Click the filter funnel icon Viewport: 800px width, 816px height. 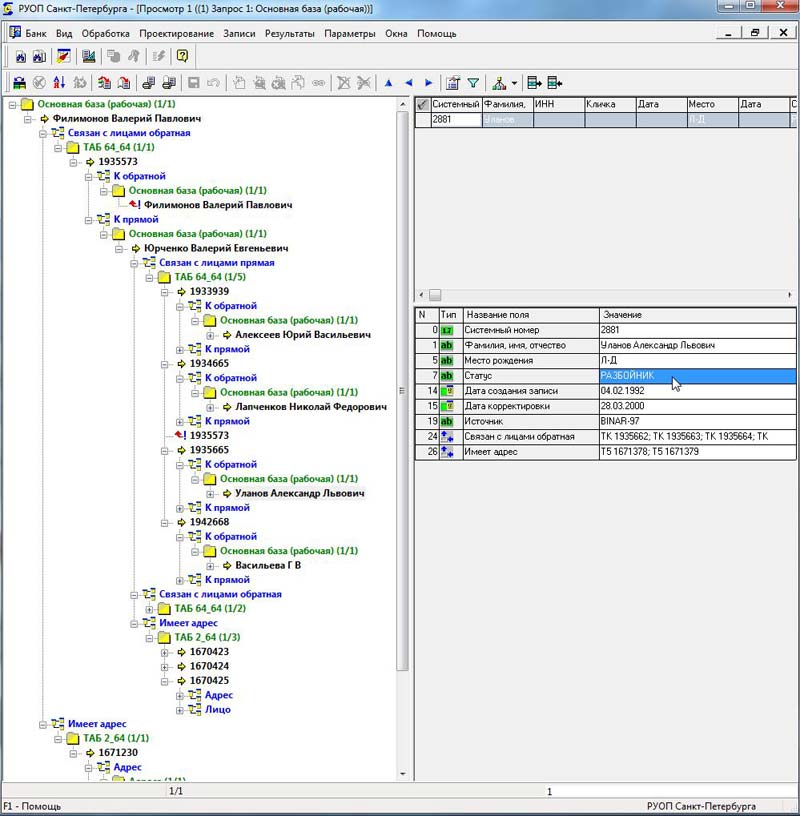click(473, 83)
